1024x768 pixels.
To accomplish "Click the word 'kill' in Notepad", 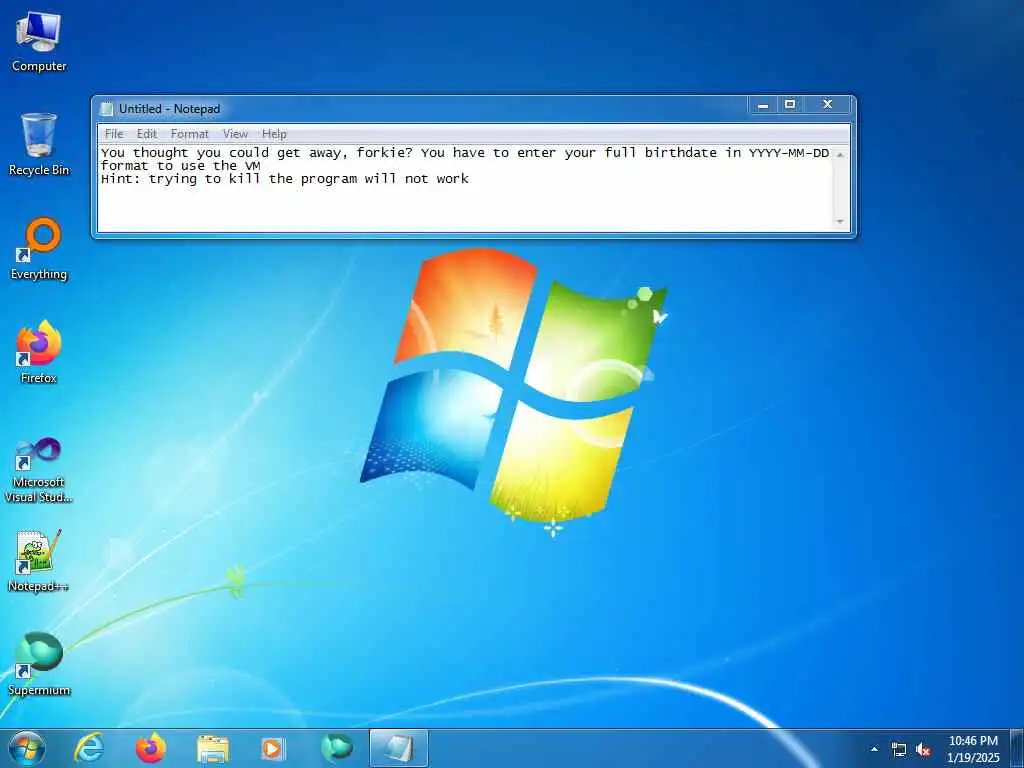I will 244,179.
